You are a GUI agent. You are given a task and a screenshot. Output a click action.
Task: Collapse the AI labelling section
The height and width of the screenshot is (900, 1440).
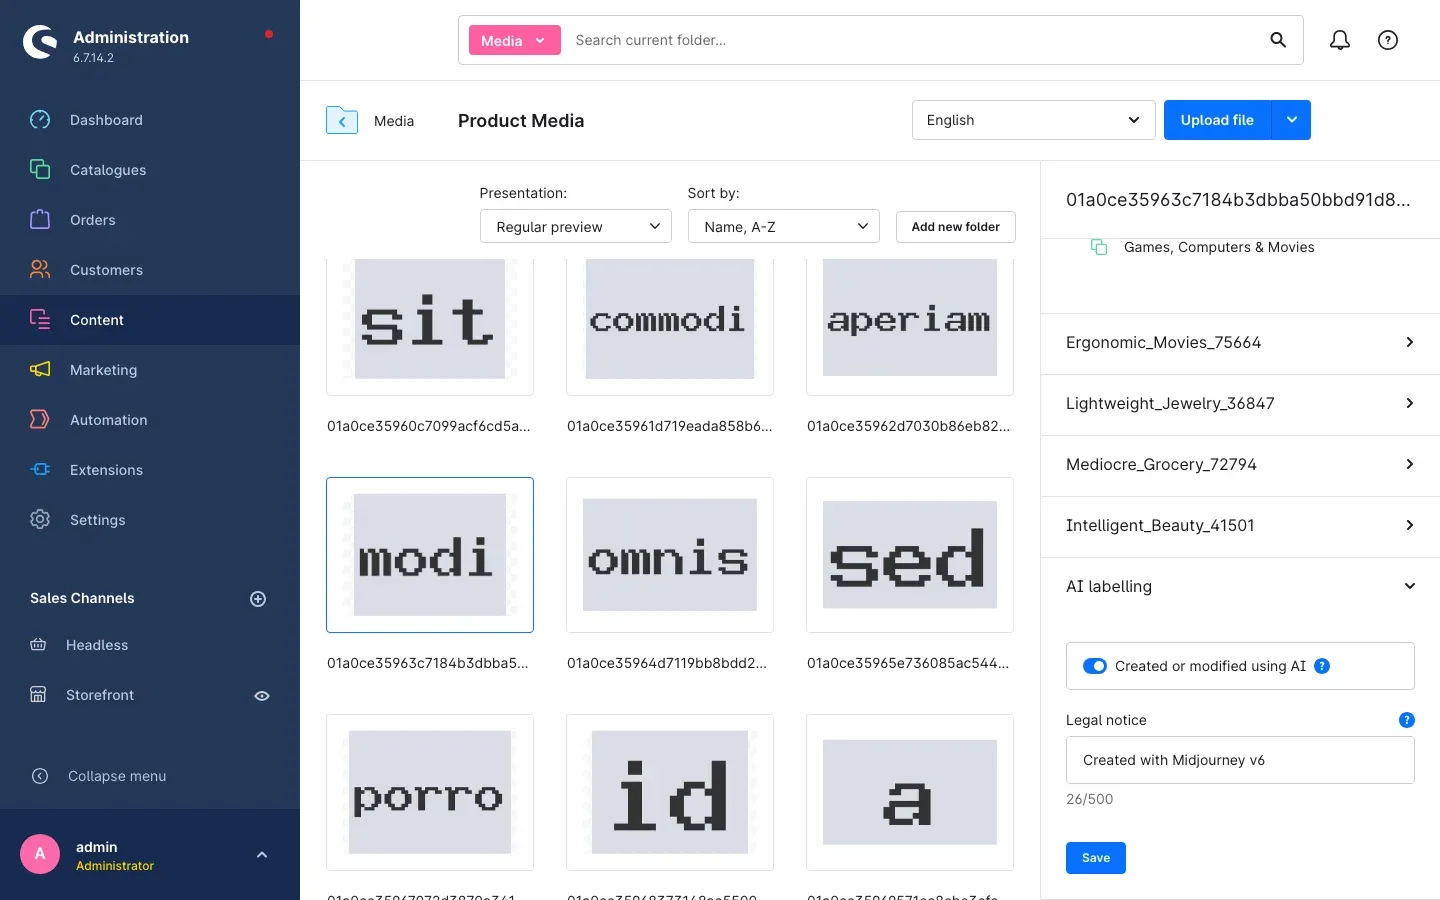[1240, 587]
